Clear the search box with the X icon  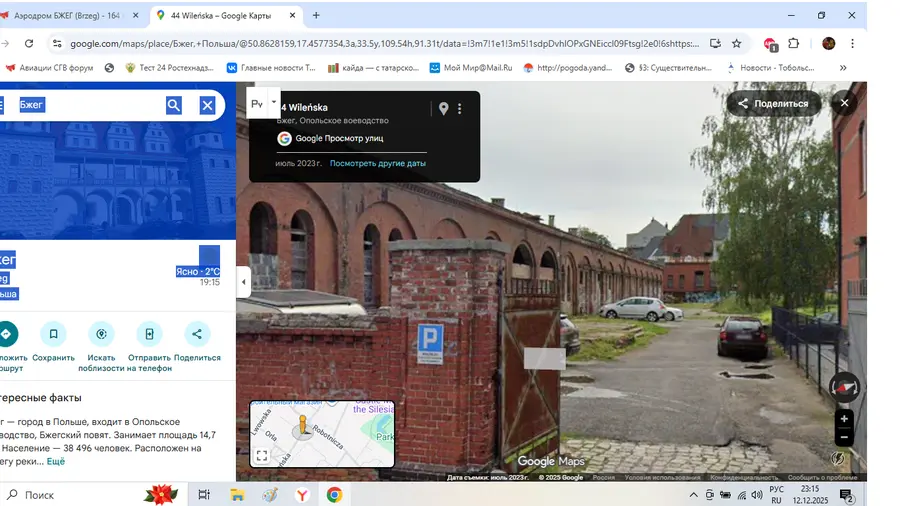point(207,105)
